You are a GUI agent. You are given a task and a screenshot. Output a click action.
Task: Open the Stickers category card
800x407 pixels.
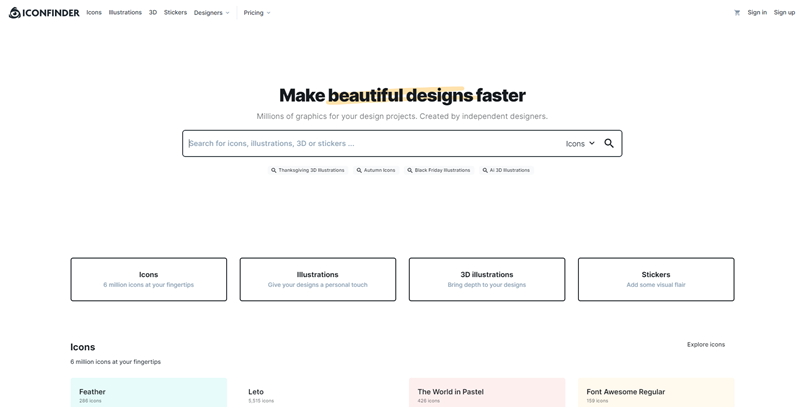tap(656, 279)
